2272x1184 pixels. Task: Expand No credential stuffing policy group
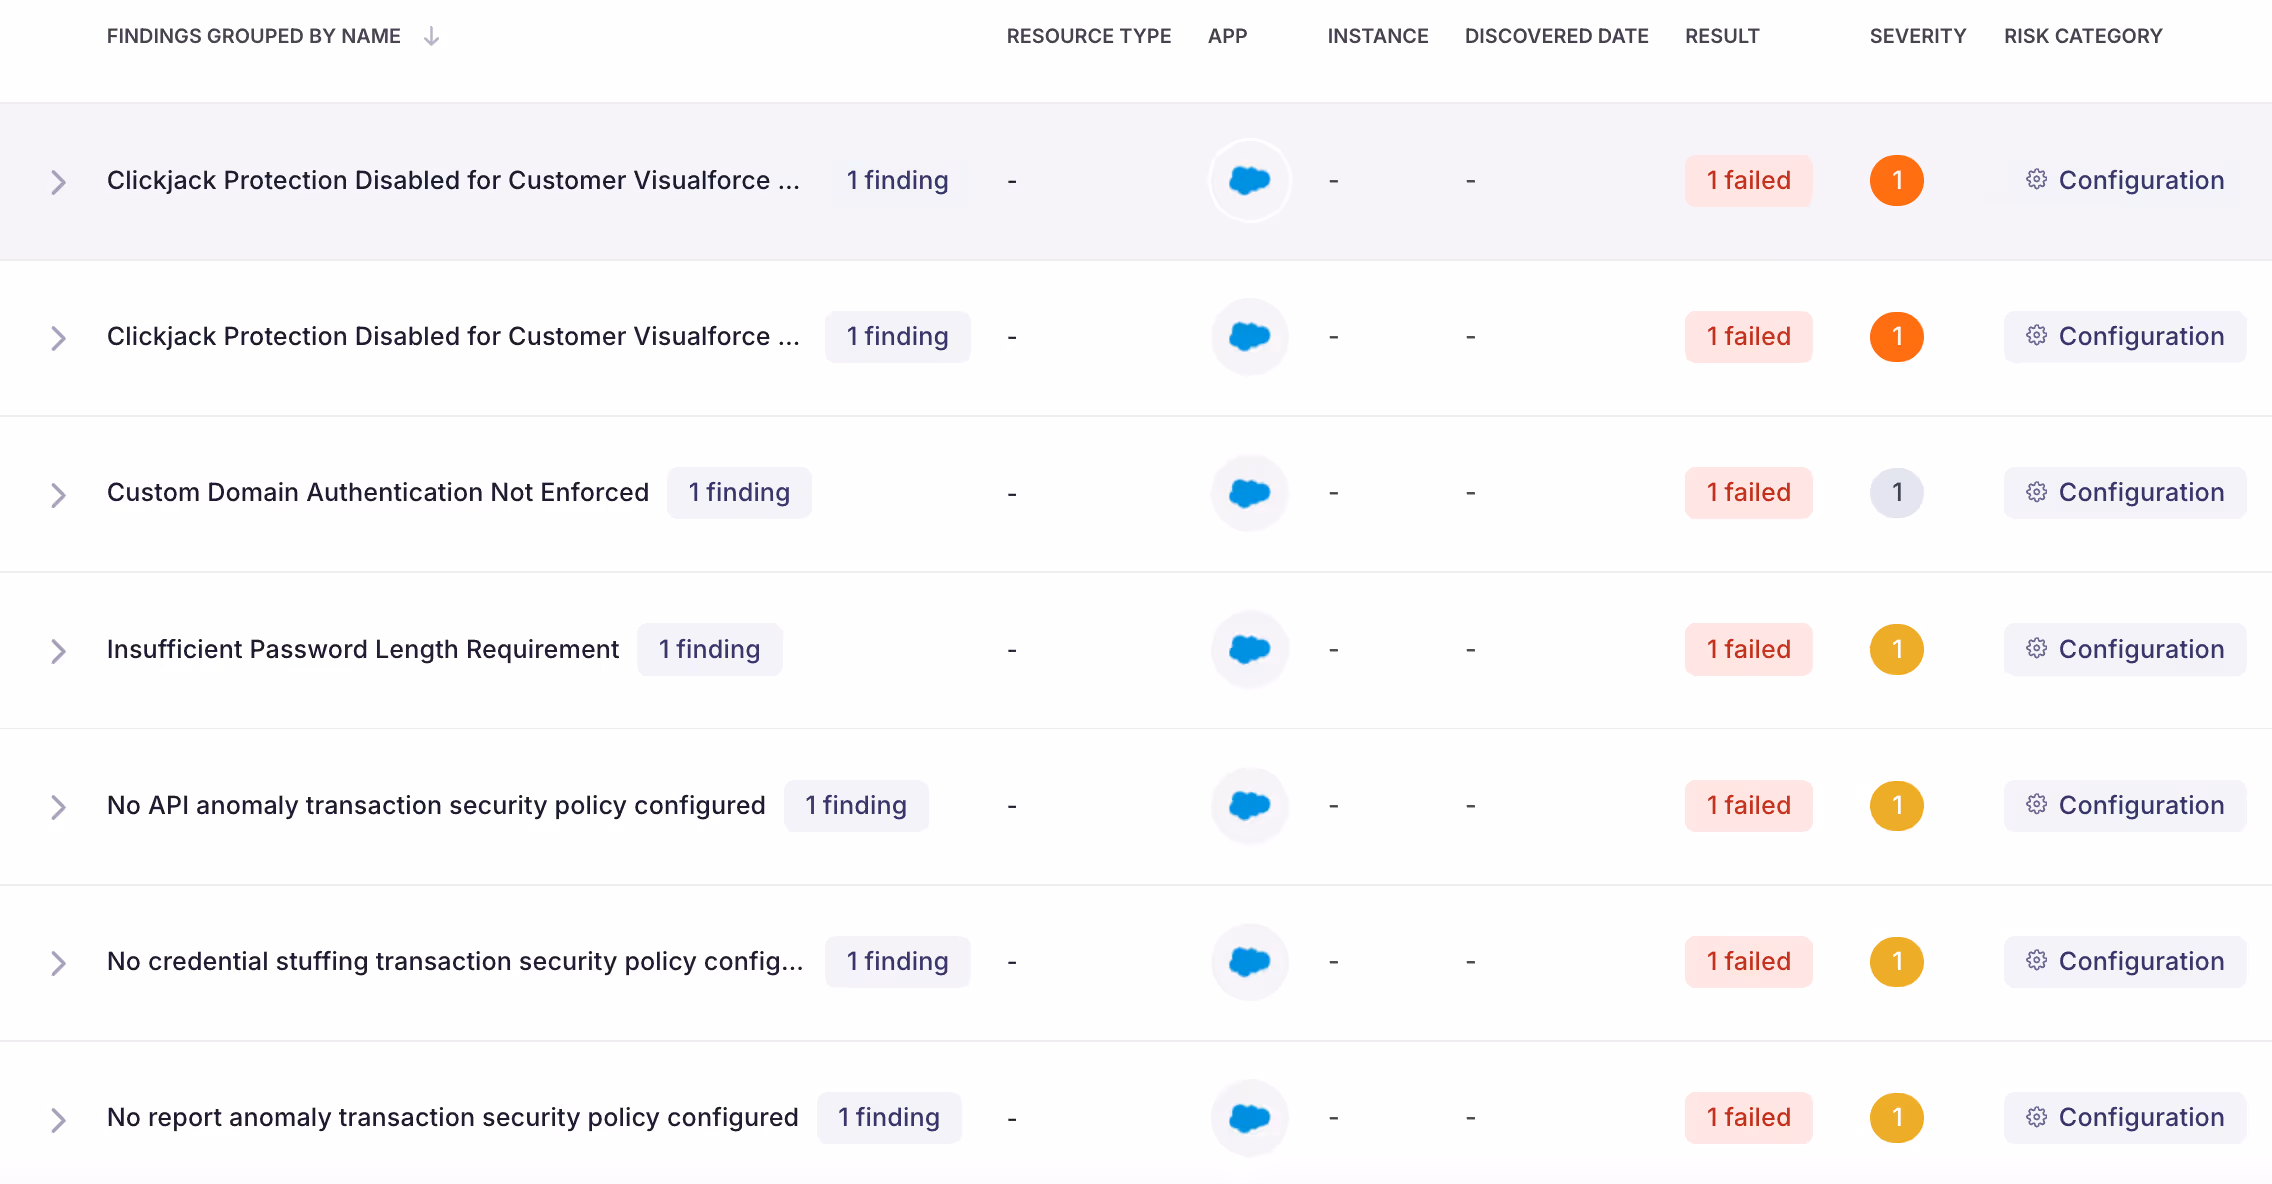(58, 963)
